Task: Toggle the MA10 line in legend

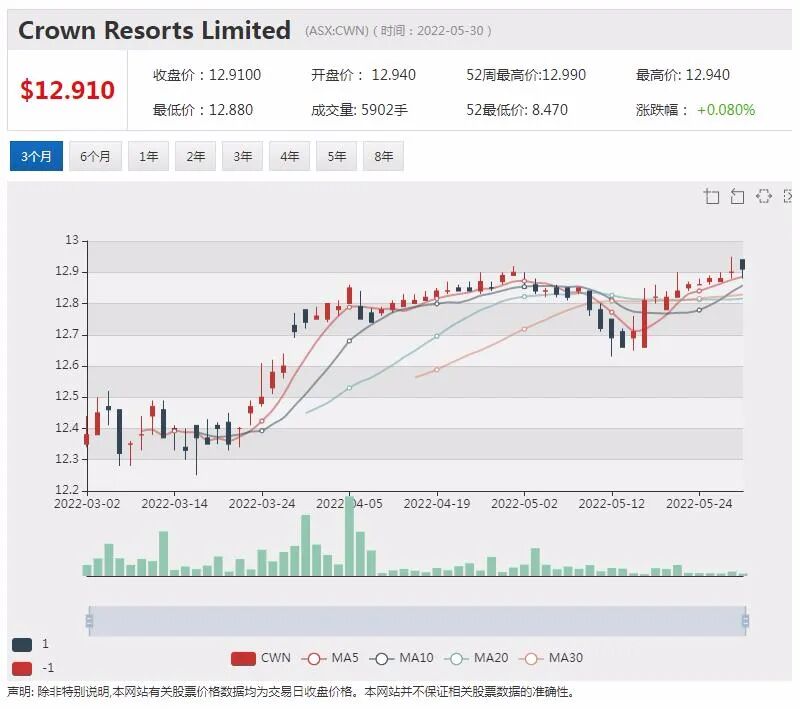Action: (x=402, y=658)
